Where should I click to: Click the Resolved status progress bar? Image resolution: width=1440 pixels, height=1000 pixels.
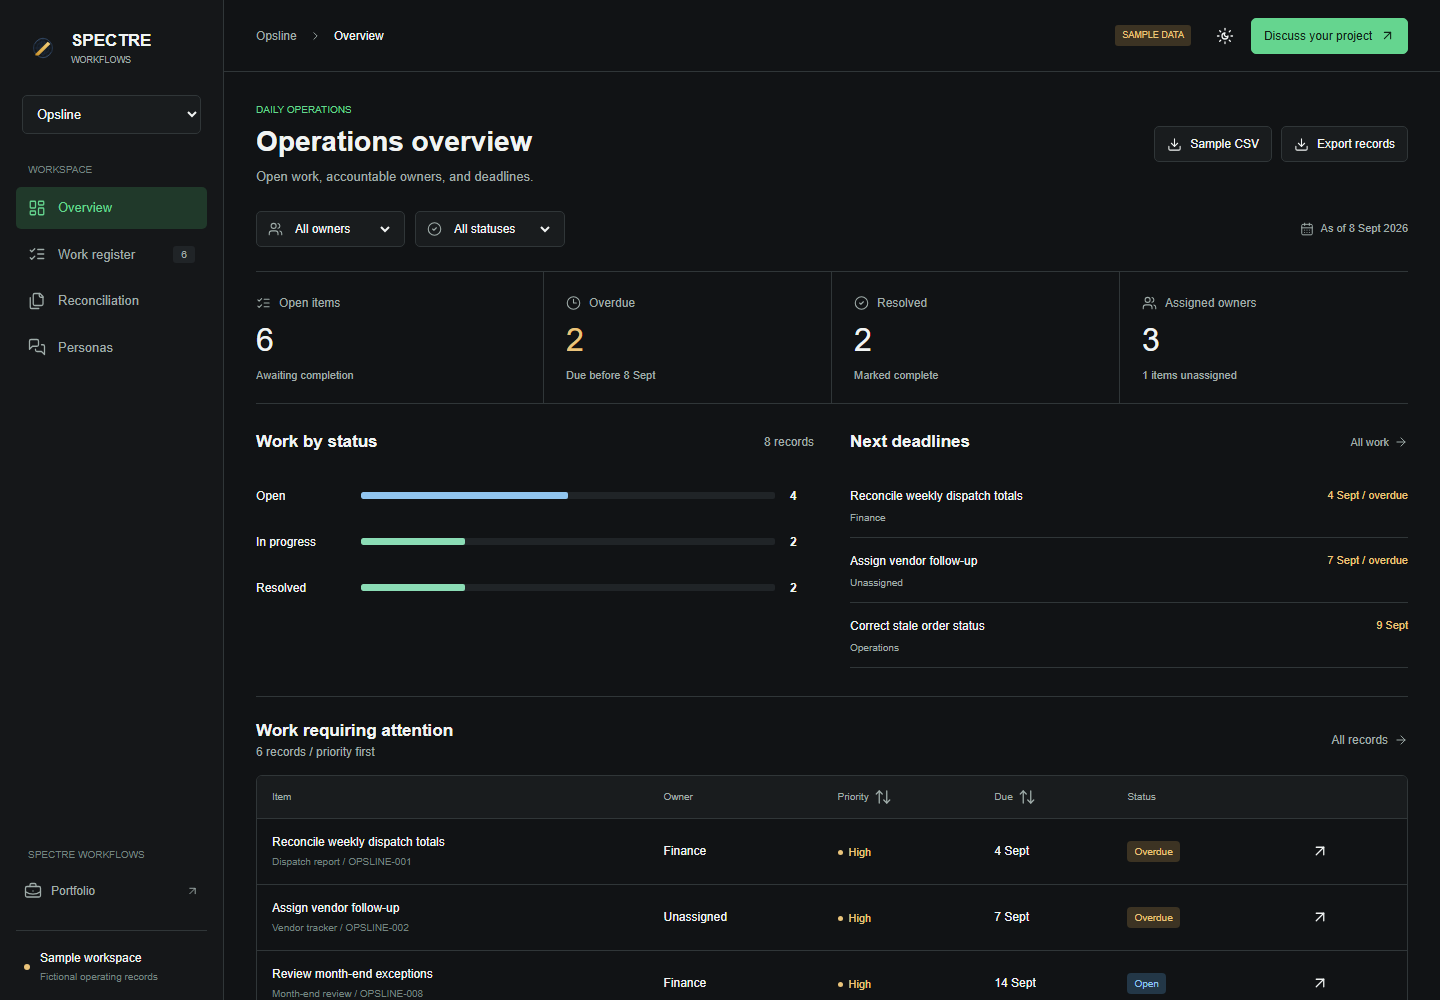coord(568,588)
